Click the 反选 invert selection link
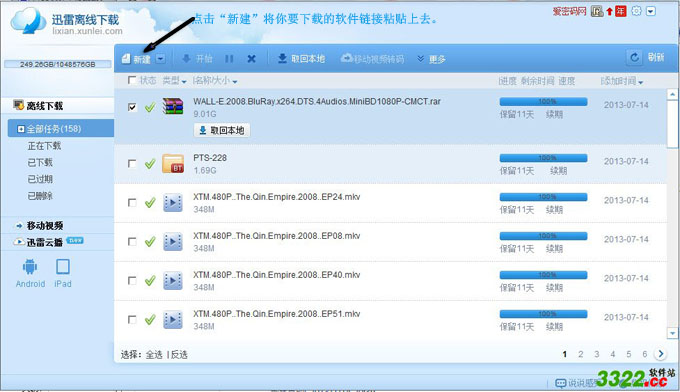 (179, 355)
